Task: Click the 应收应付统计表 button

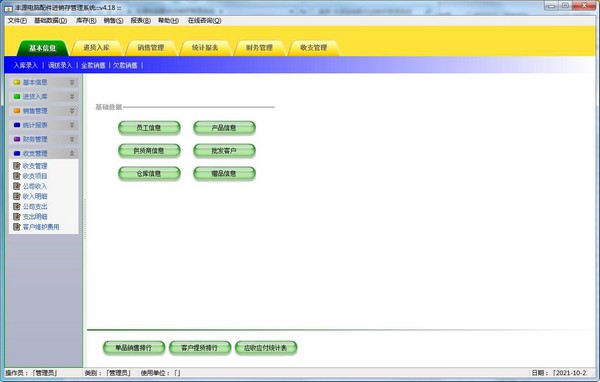Action: click(266, 348)
